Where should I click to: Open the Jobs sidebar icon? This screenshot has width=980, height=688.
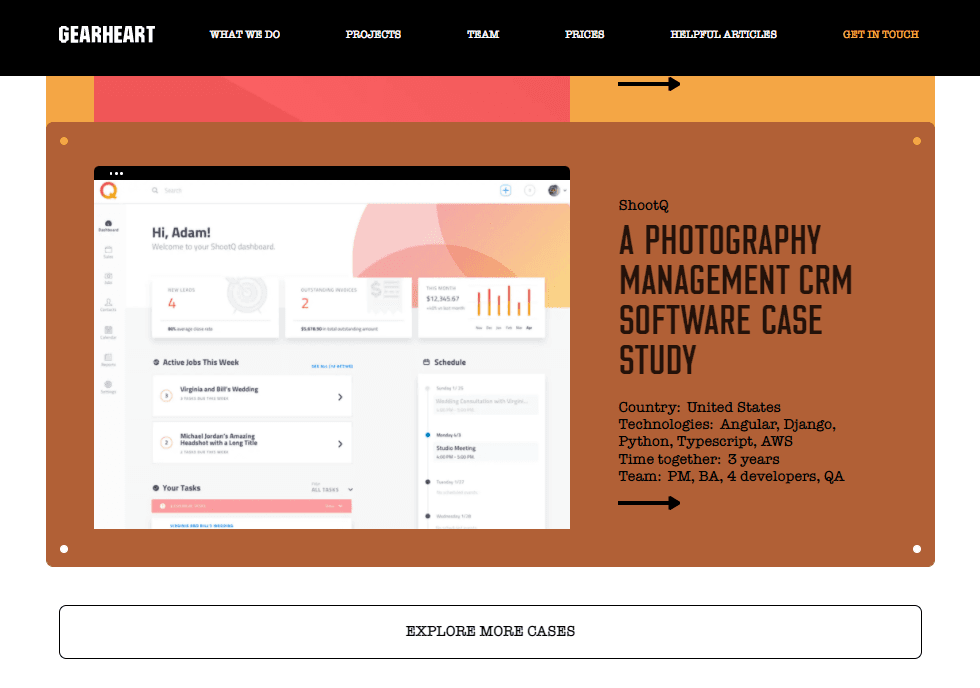point(108,279)
